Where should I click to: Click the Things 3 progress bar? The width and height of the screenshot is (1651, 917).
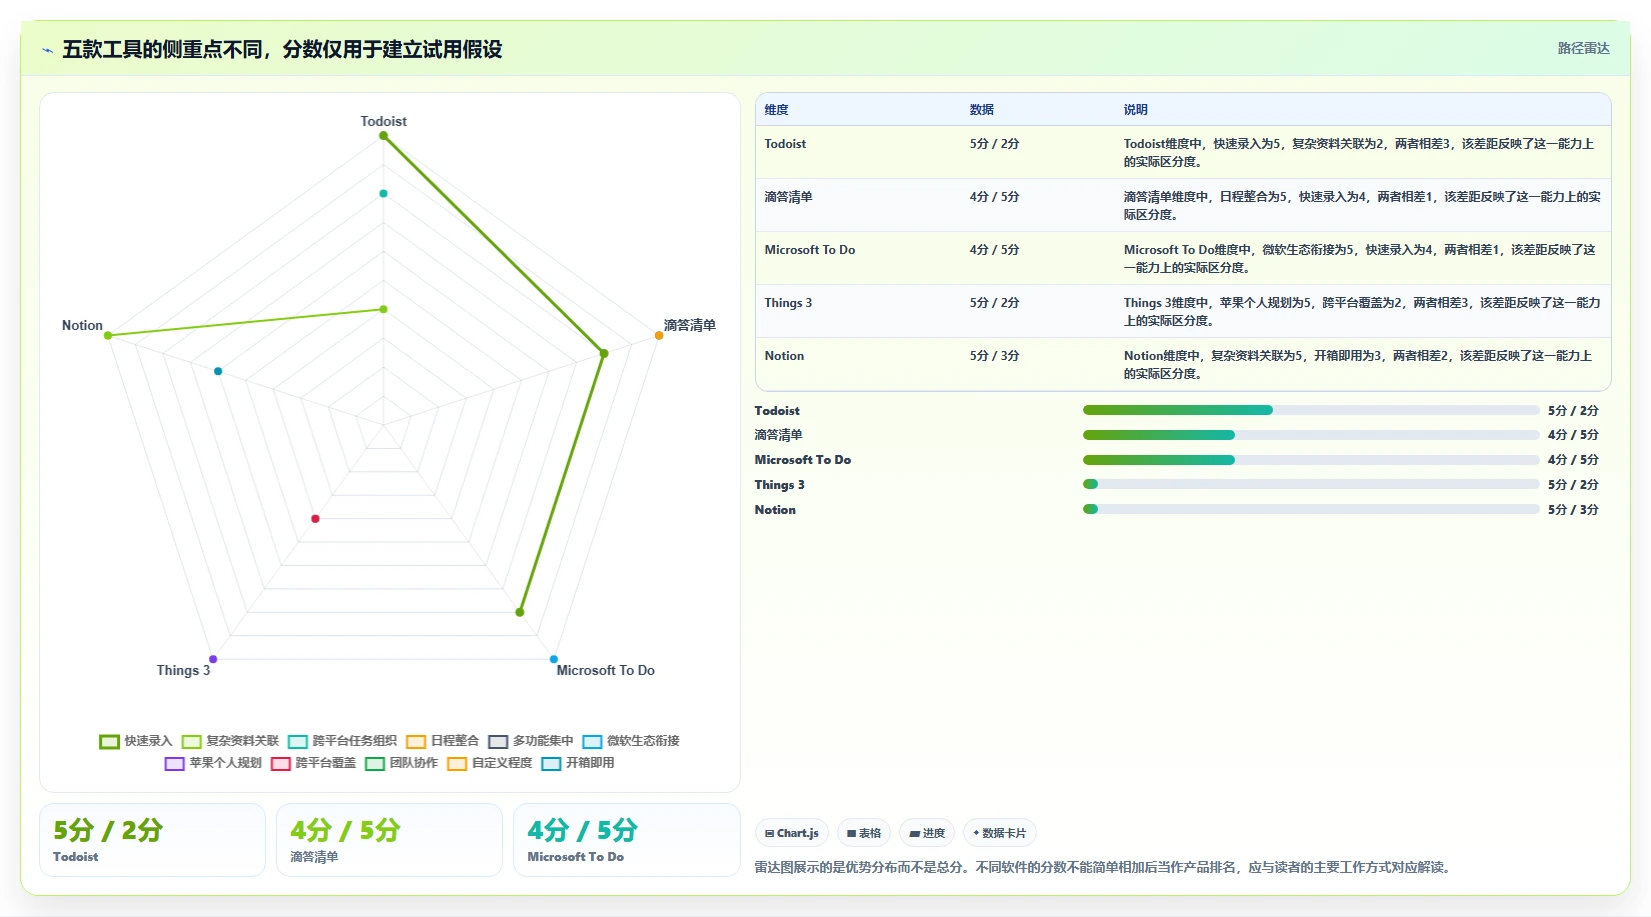[1311, 484]
